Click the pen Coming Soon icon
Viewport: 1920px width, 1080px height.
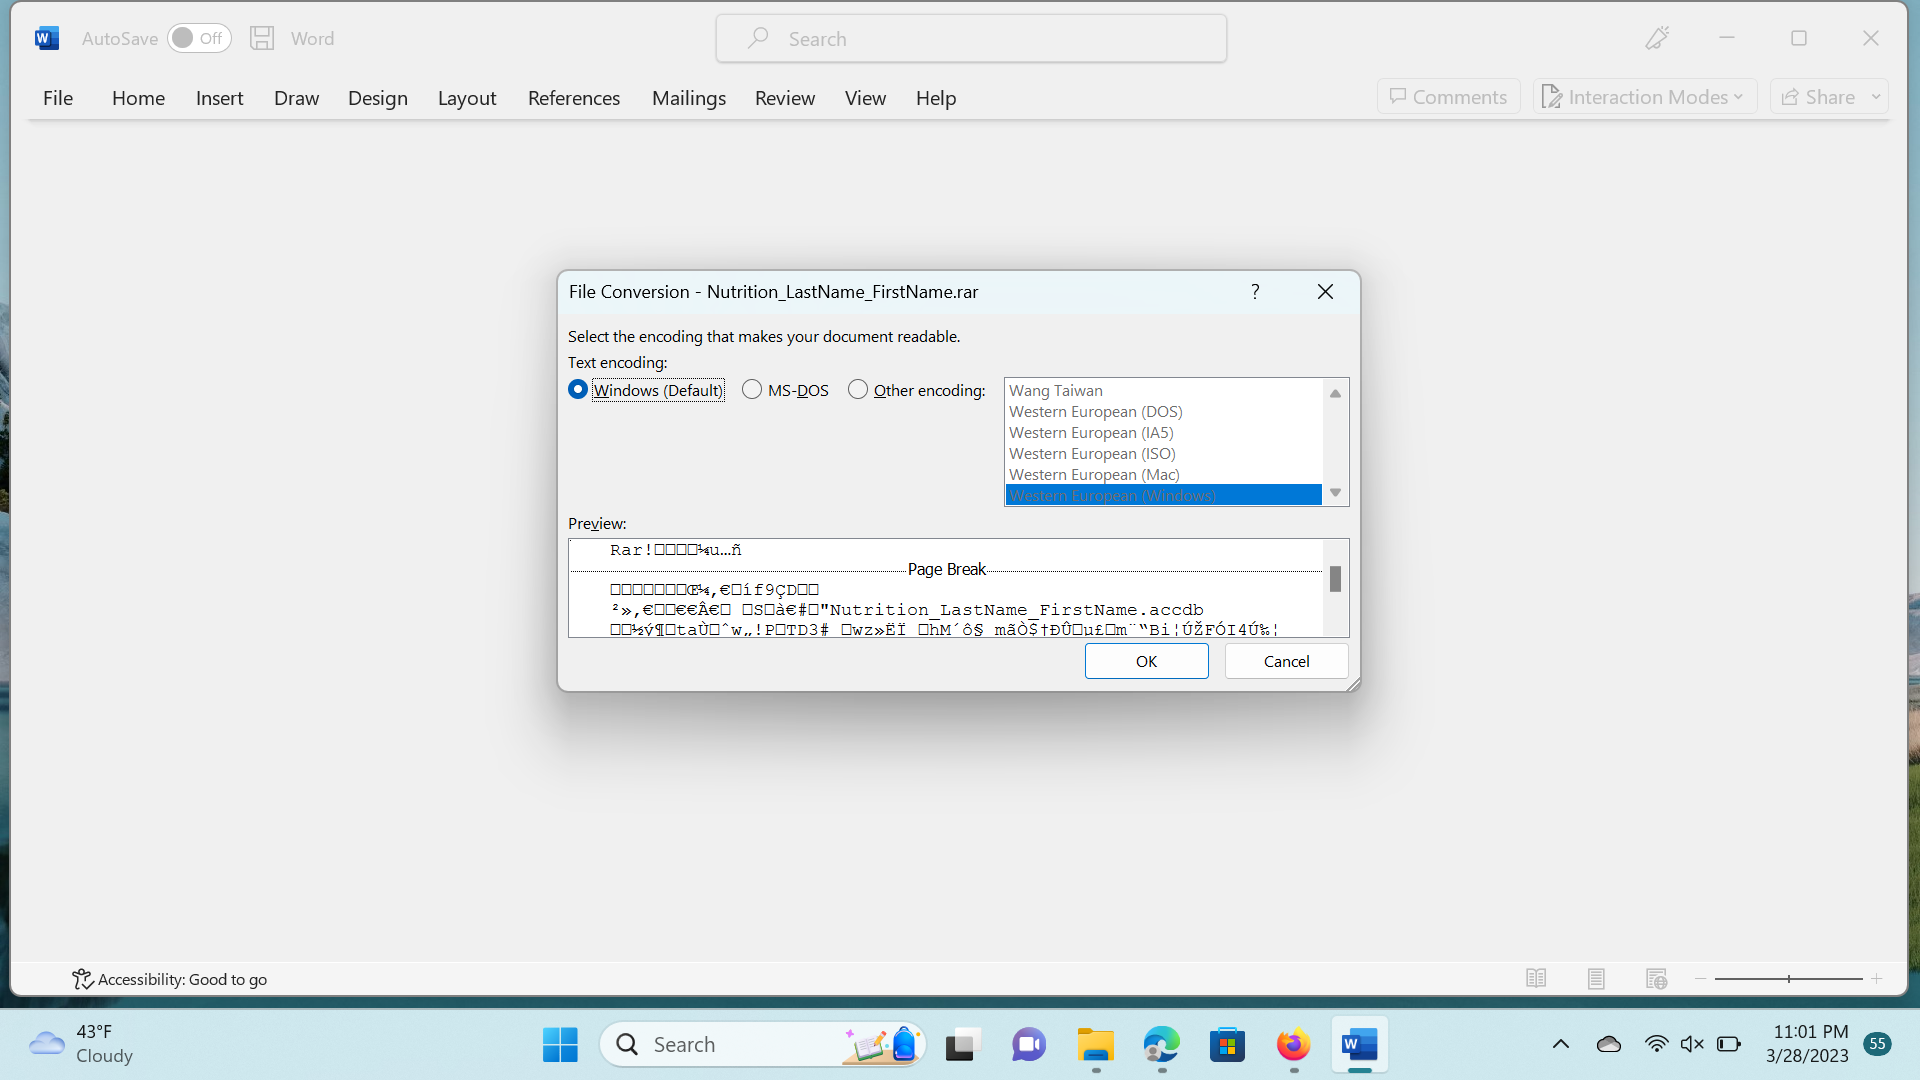tap(1657, 38)
